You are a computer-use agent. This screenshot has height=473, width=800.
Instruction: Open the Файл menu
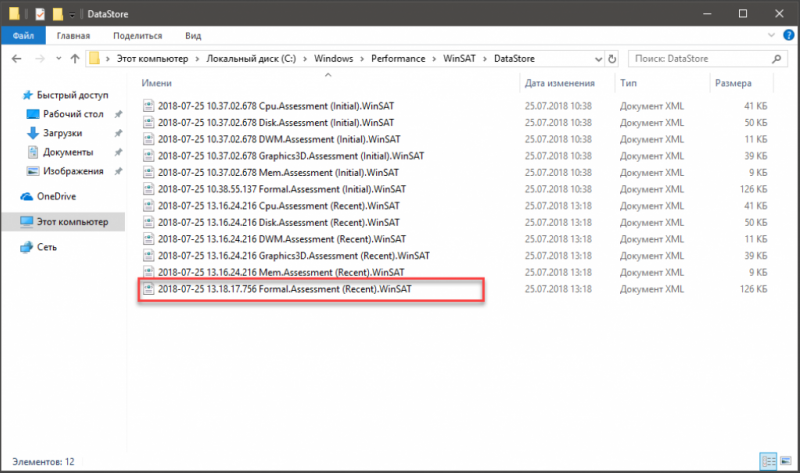click(23, 36)
